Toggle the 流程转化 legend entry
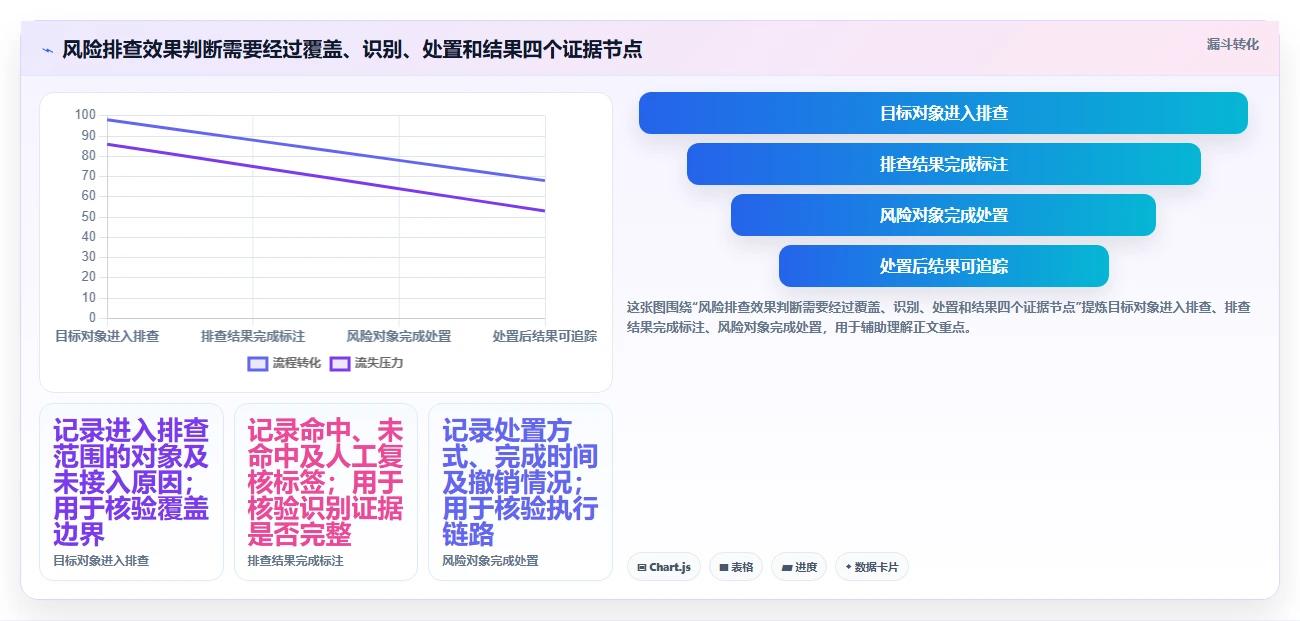 [x=285, y=363]
